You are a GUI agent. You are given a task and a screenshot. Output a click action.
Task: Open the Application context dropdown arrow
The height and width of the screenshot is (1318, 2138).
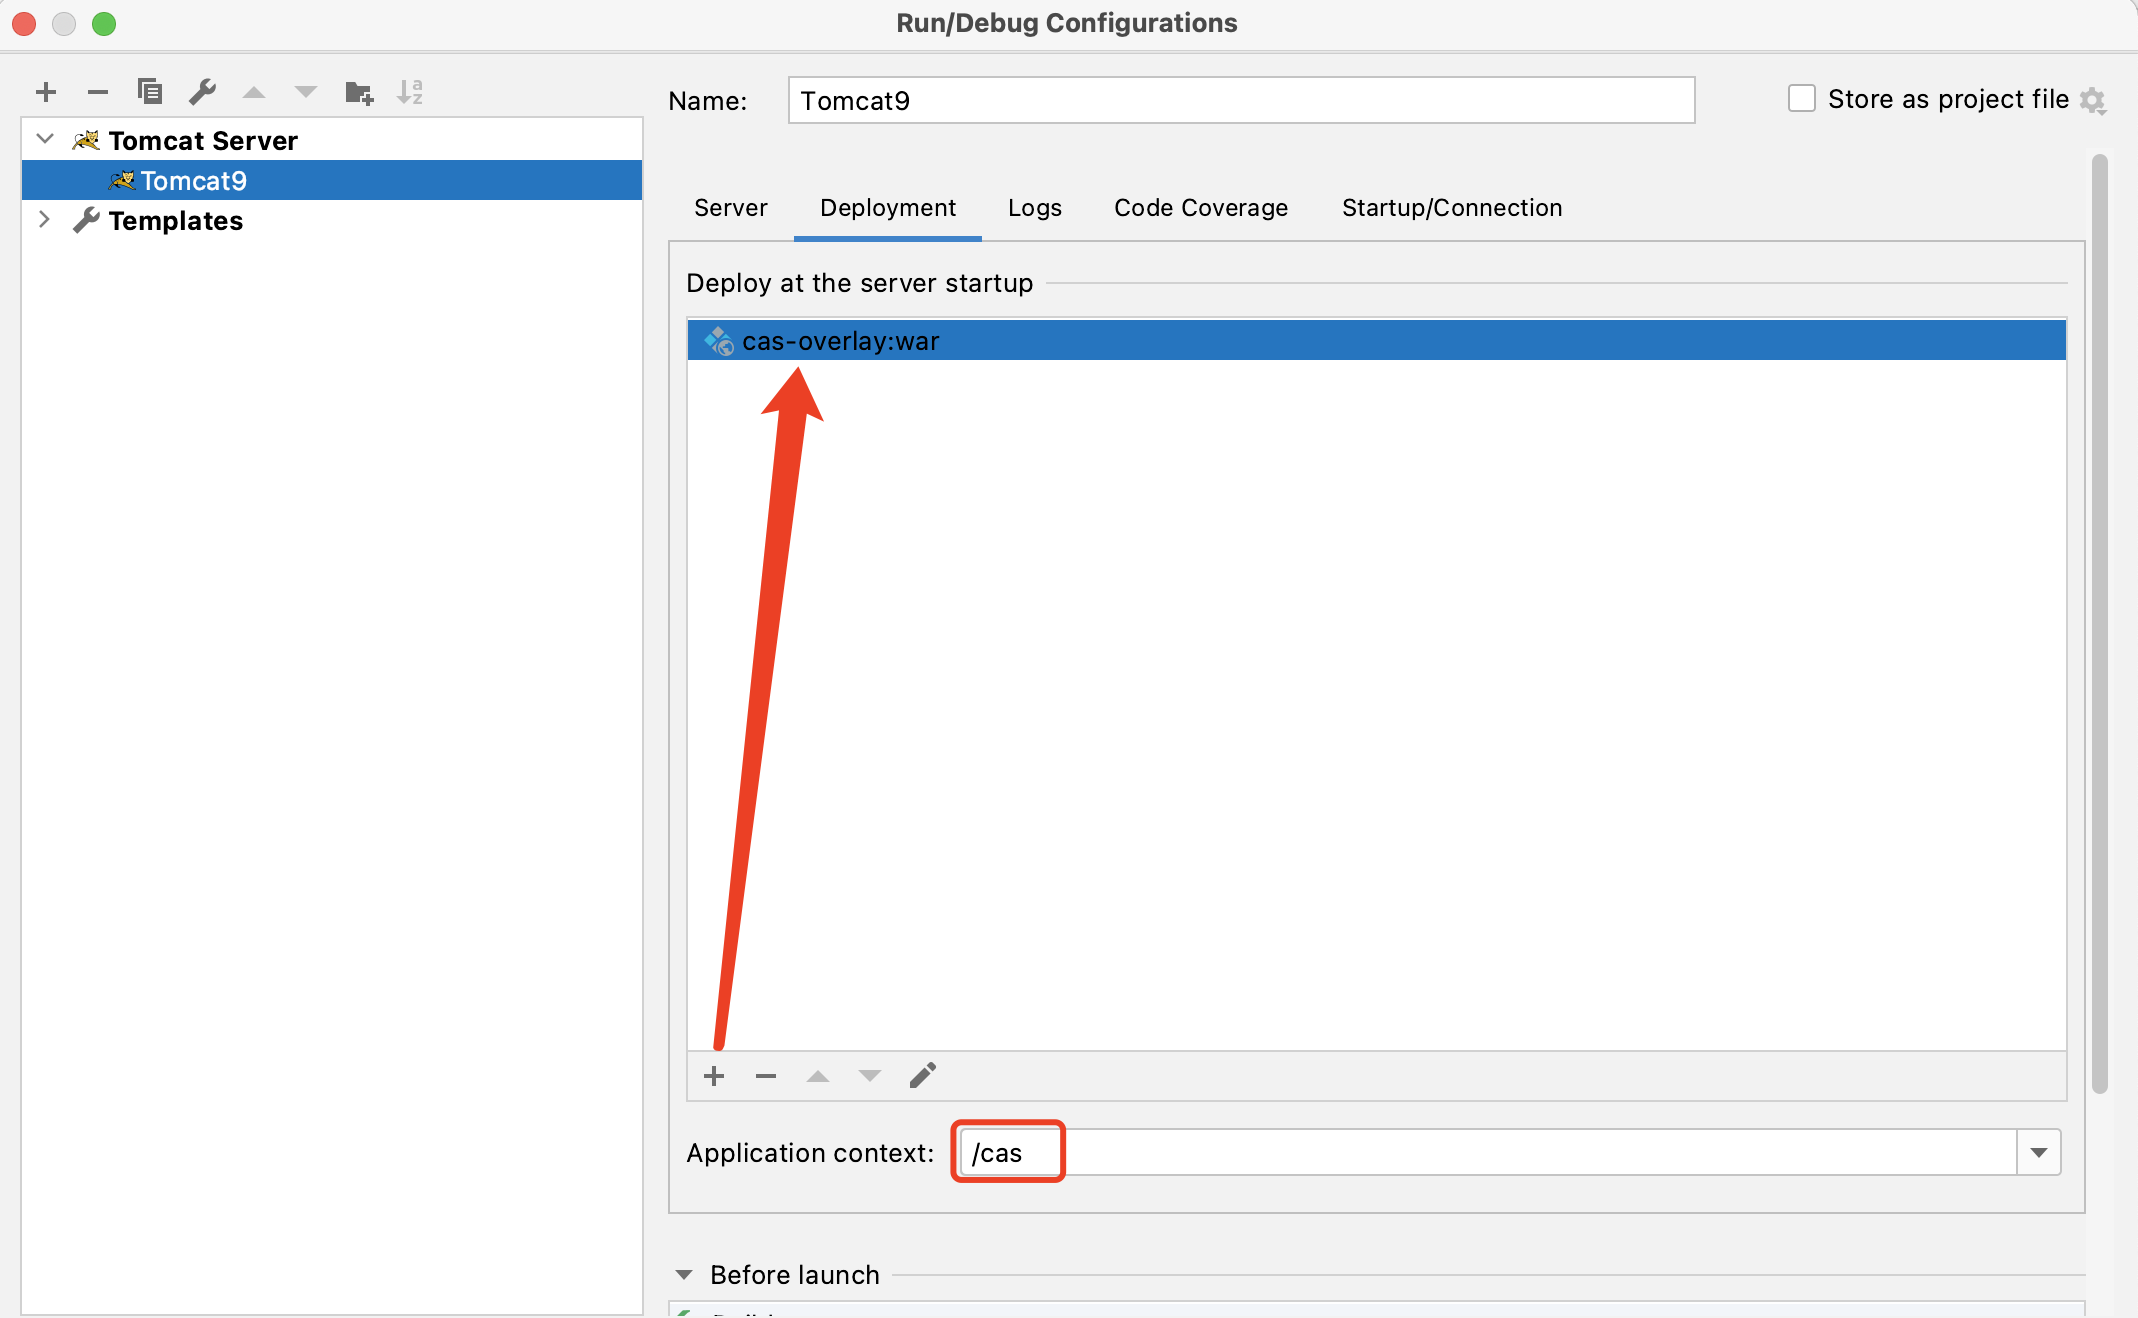click(x=2039, y=1153)
